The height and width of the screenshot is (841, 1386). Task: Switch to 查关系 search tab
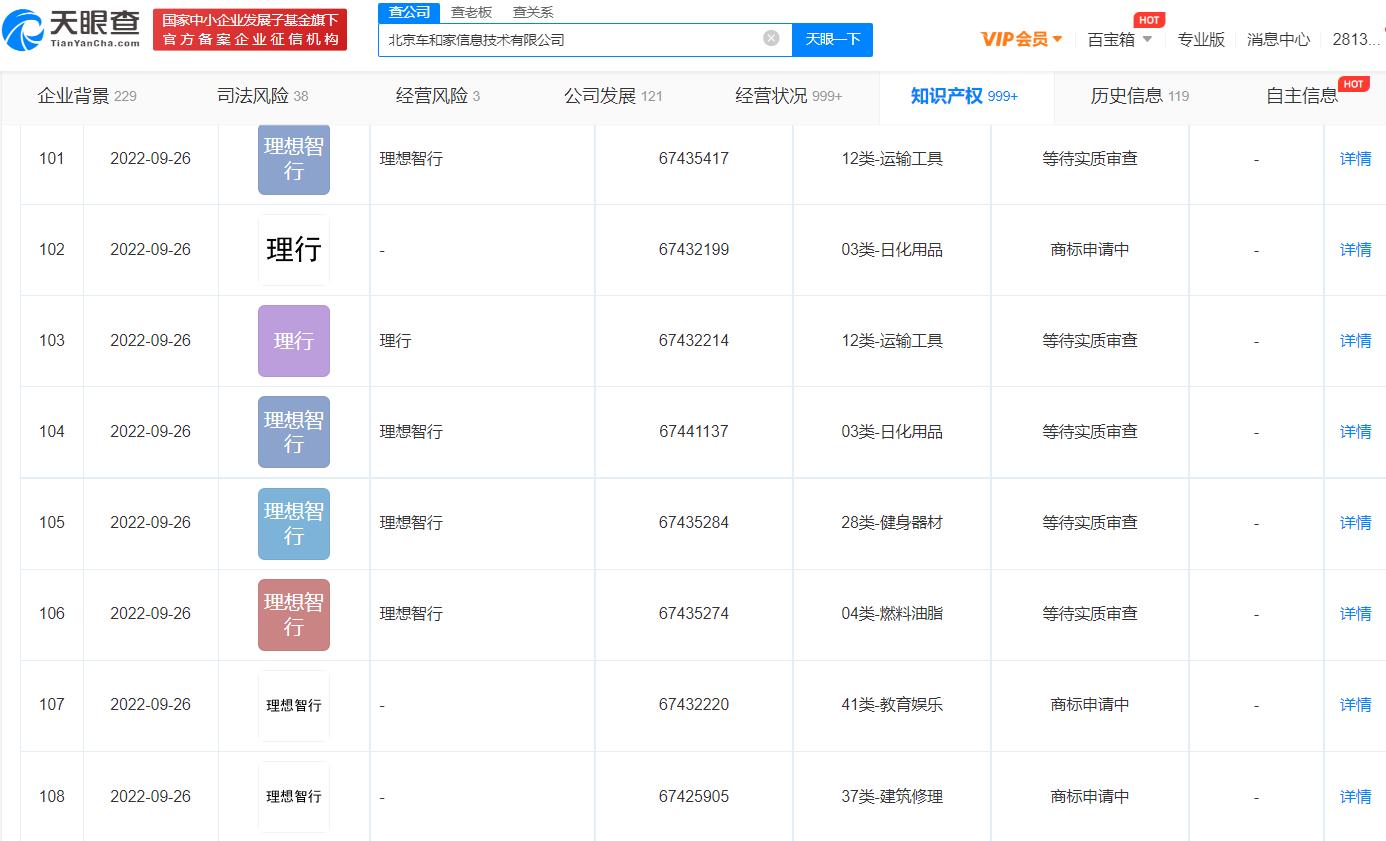point(533,12)
